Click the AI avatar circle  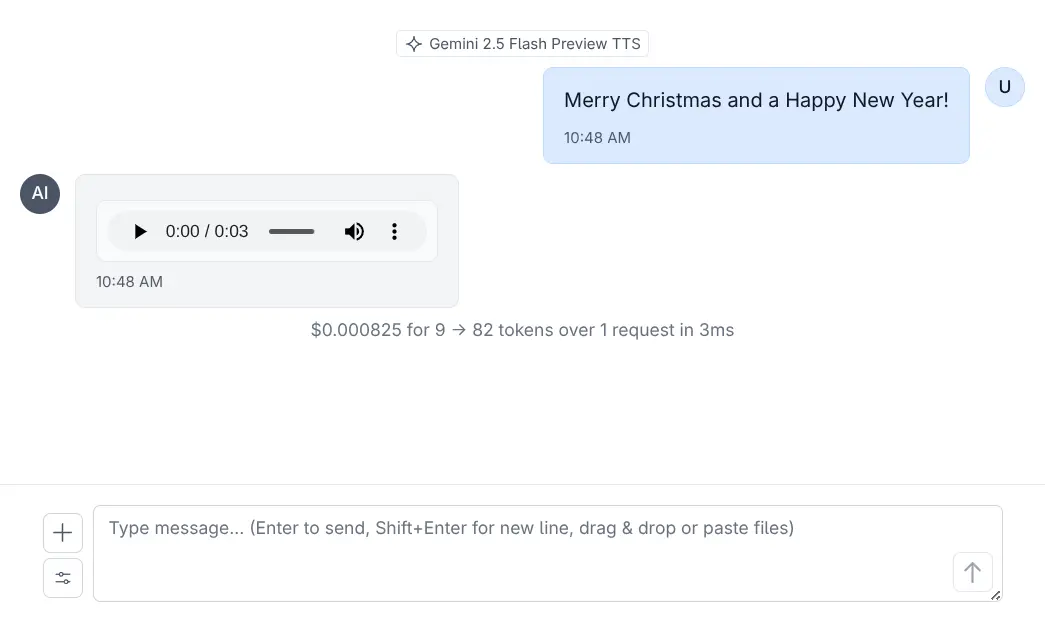(x=40, y=194)
